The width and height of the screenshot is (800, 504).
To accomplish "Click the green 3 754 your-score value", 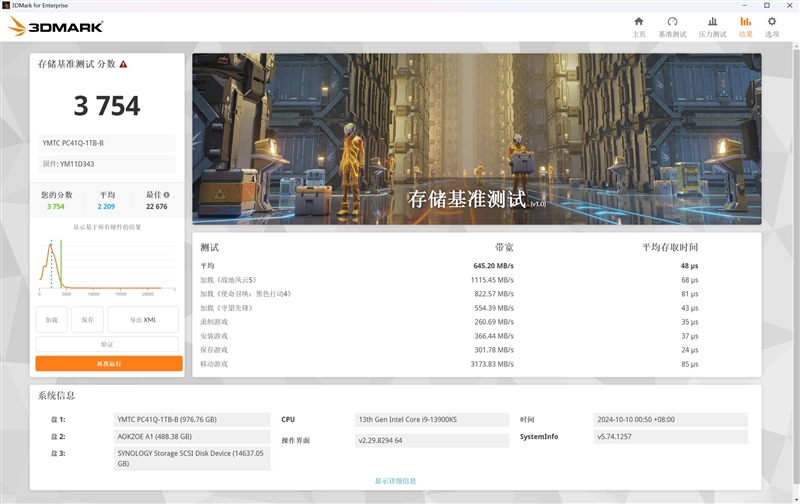I will 56,207.
